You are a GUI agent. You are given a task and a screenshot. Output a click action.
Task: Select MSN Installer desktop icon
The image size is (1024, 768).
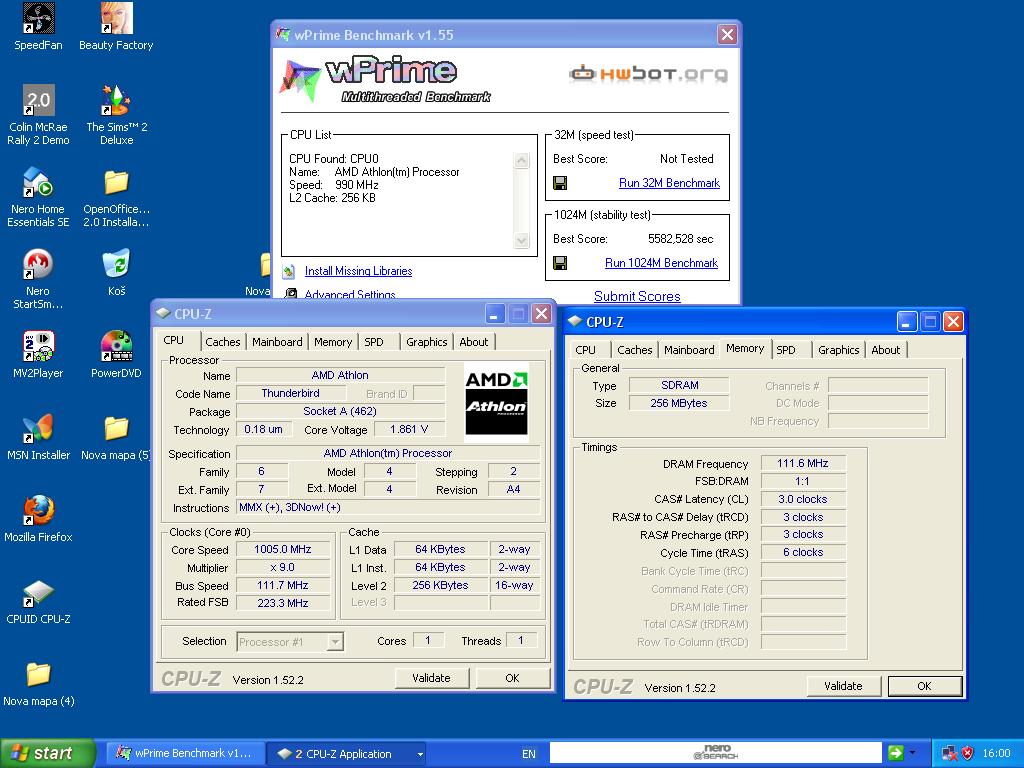point(38,436)
